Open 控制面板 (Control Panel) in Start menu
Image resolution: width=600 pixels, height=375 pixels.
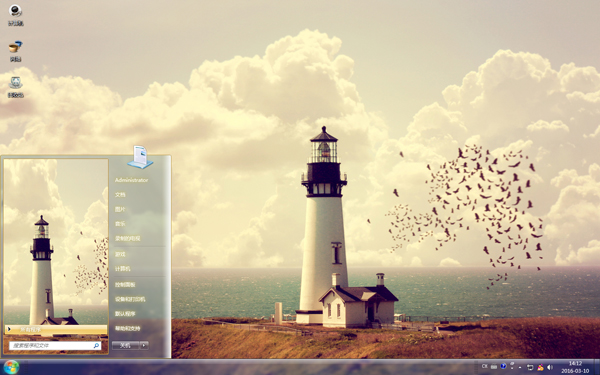point(125,285)
